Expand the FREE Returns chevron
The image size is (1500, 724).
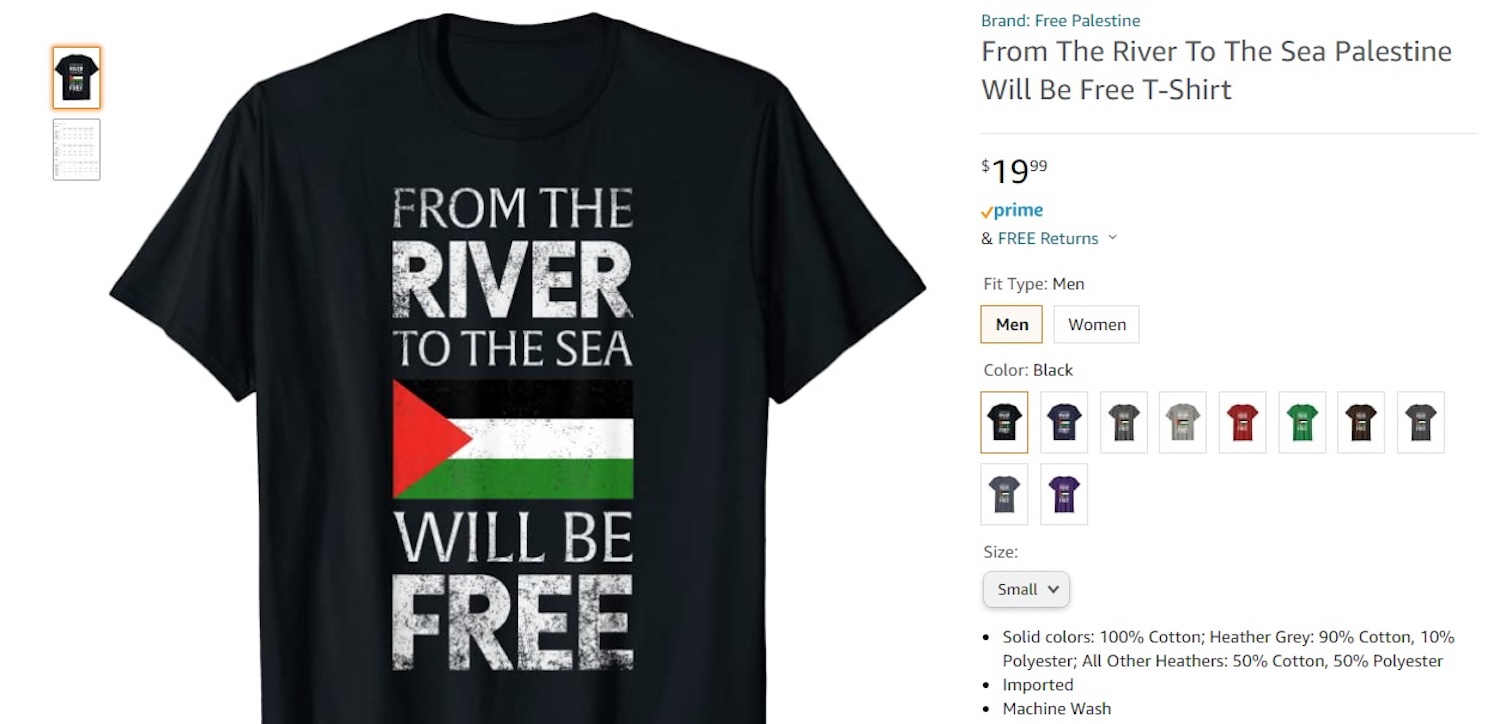click(x=1112, y=238)
